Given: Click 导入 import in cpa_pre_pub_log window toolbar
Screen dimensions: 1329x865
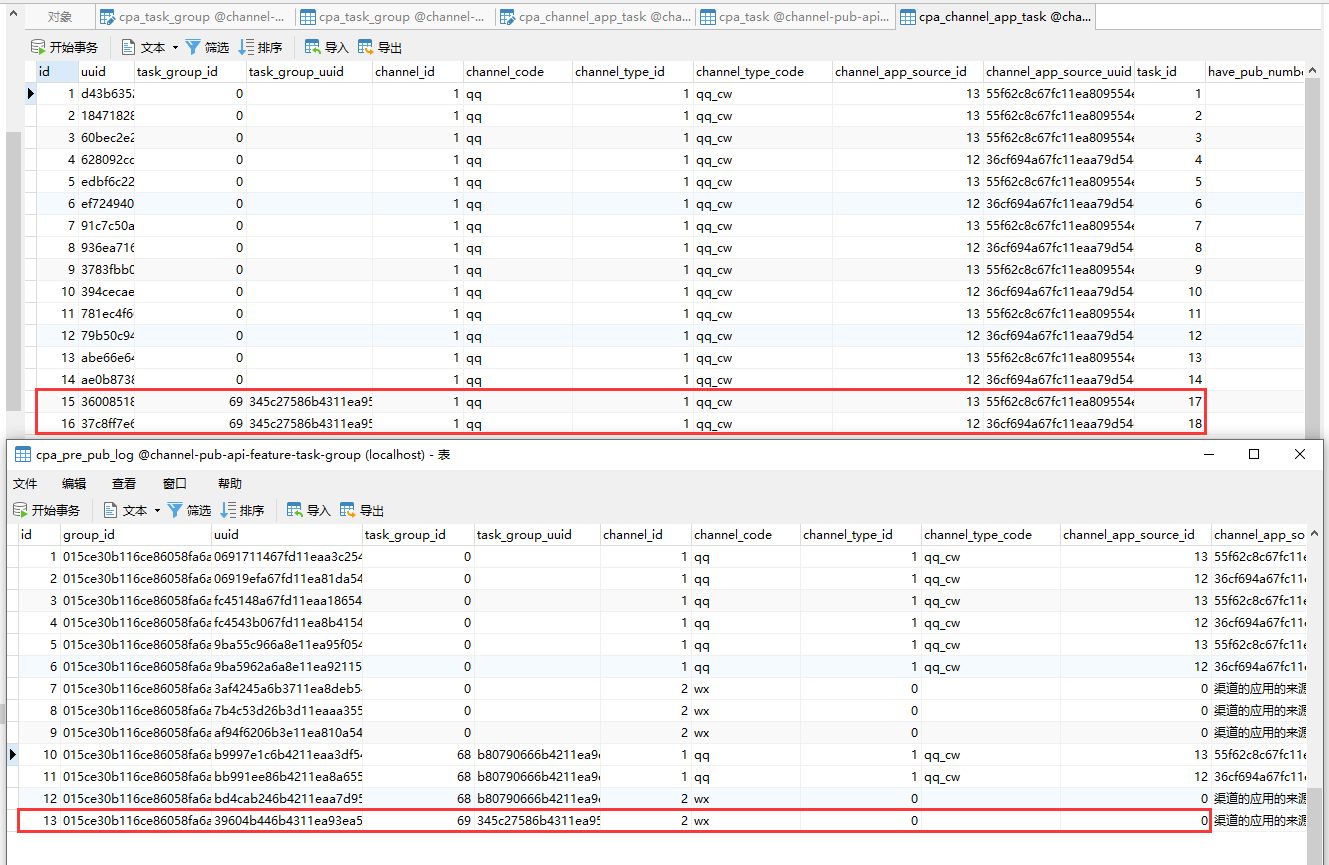Looking at the screenshot, I should click(x=308, y=510).
